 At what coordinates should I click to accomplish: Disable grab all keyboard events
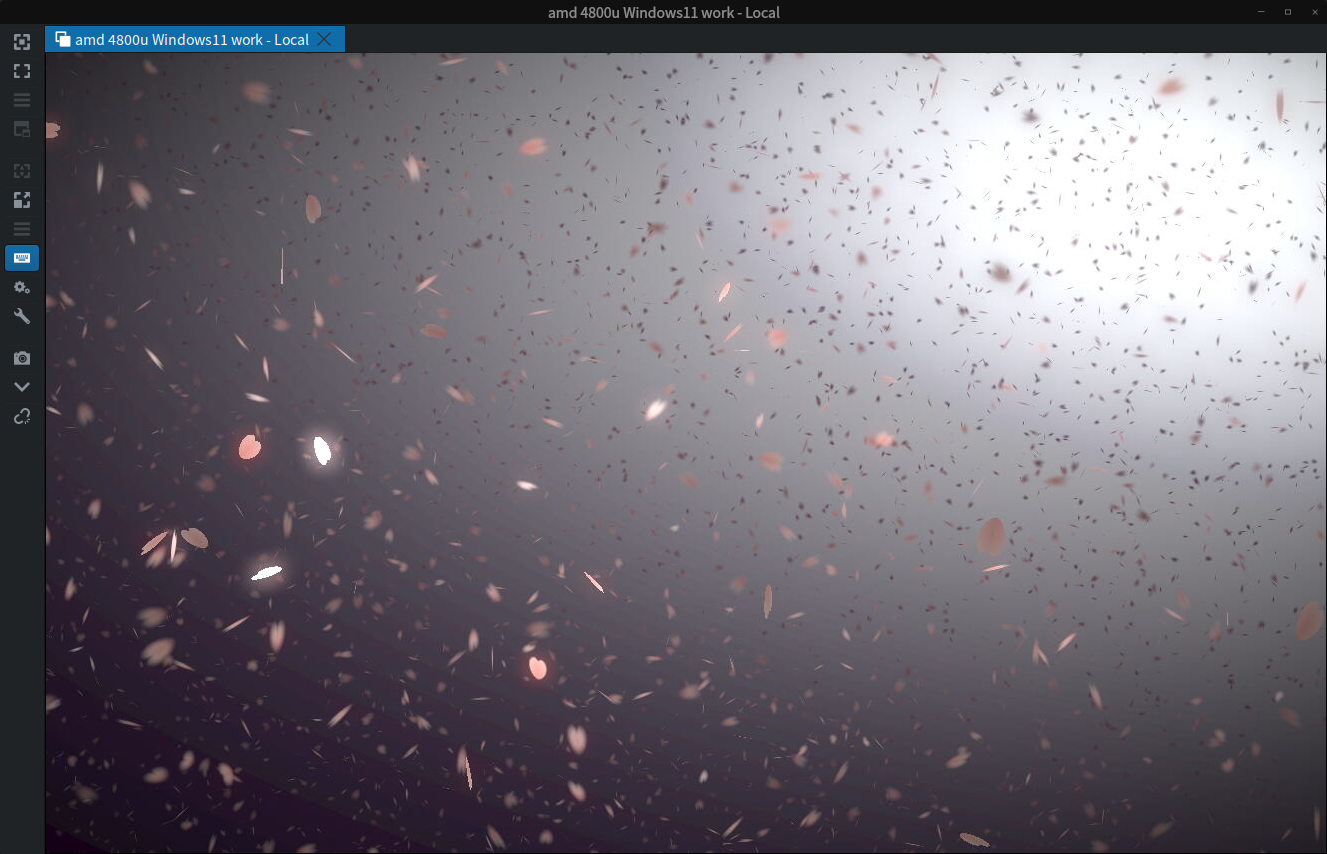pos(22,258)
